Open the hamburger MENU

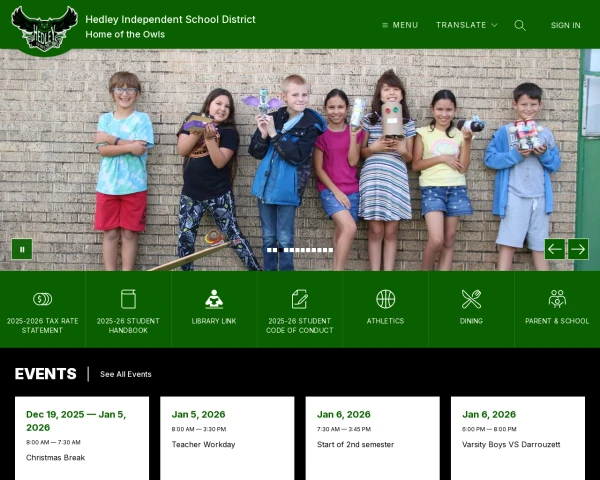(x=400, y=25)
